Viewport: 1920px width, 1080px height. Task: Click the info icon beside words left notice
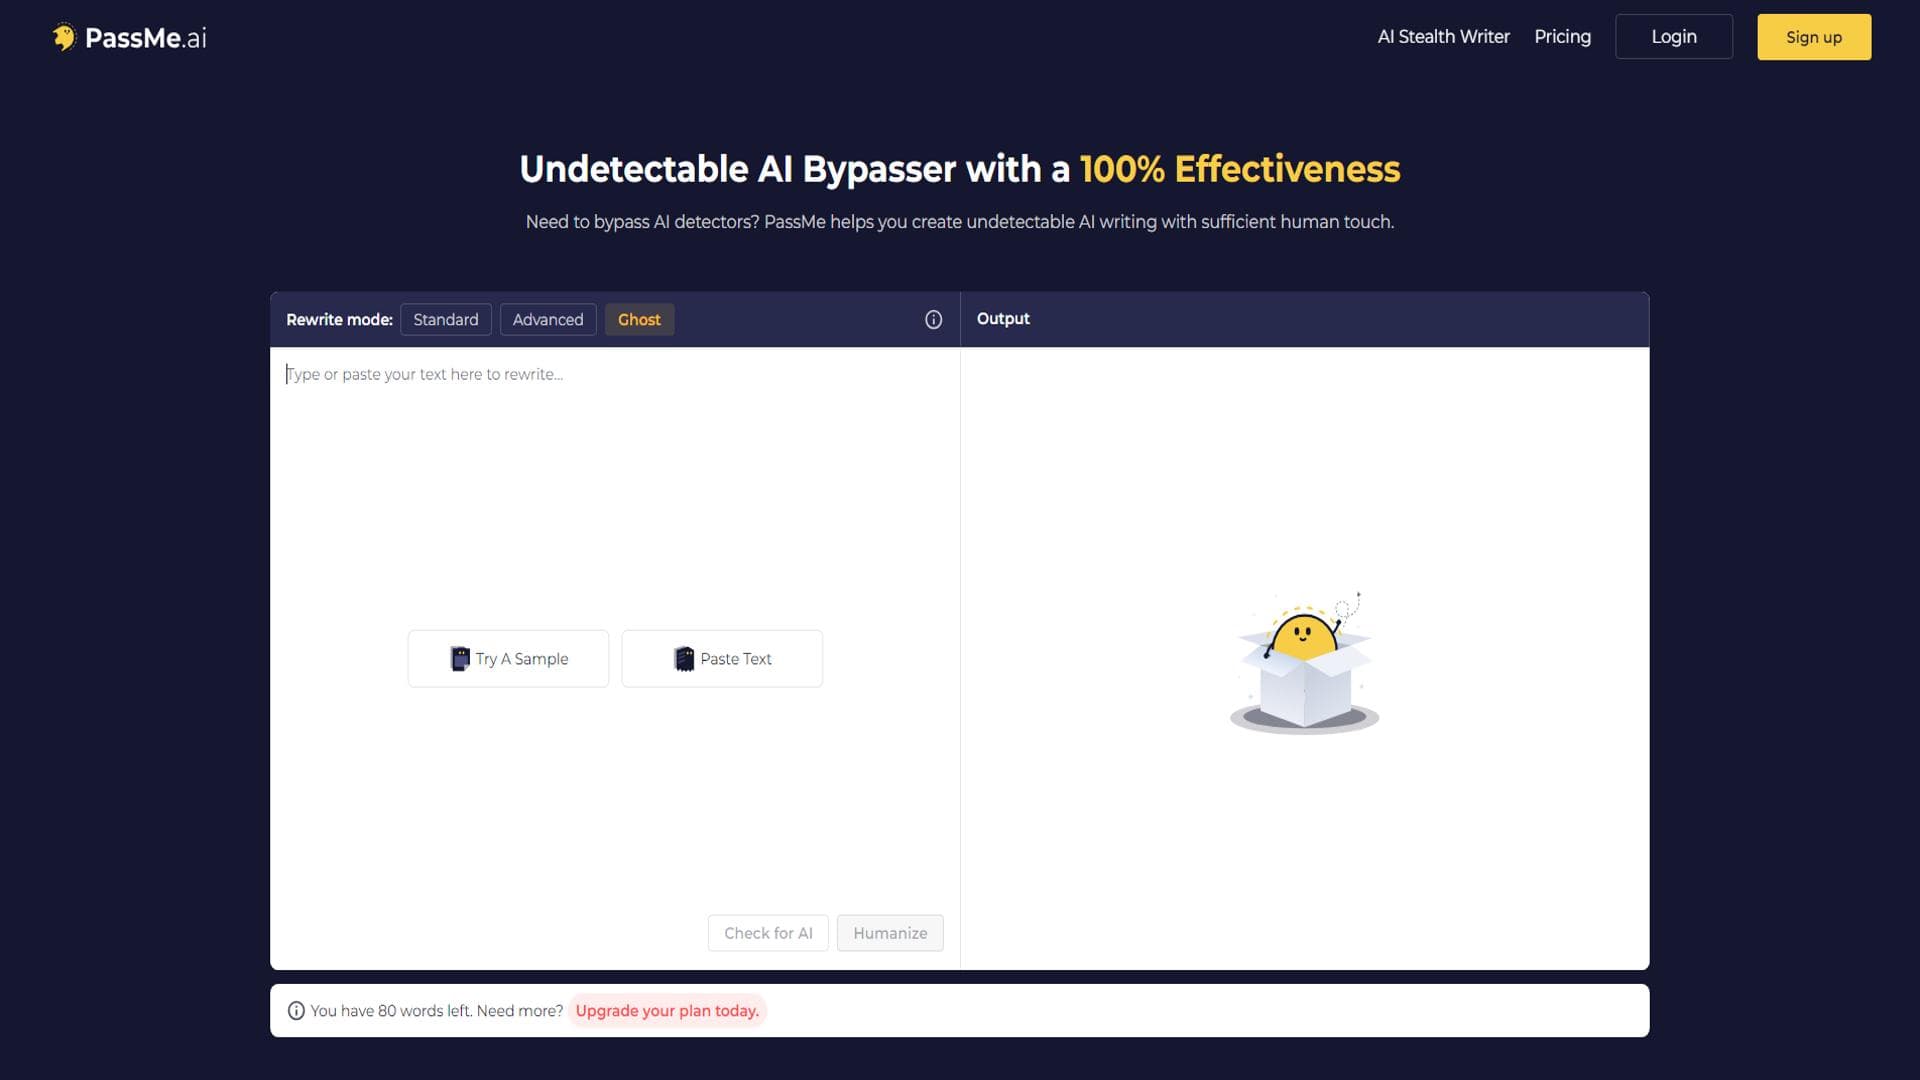[x=296, y=1011]
